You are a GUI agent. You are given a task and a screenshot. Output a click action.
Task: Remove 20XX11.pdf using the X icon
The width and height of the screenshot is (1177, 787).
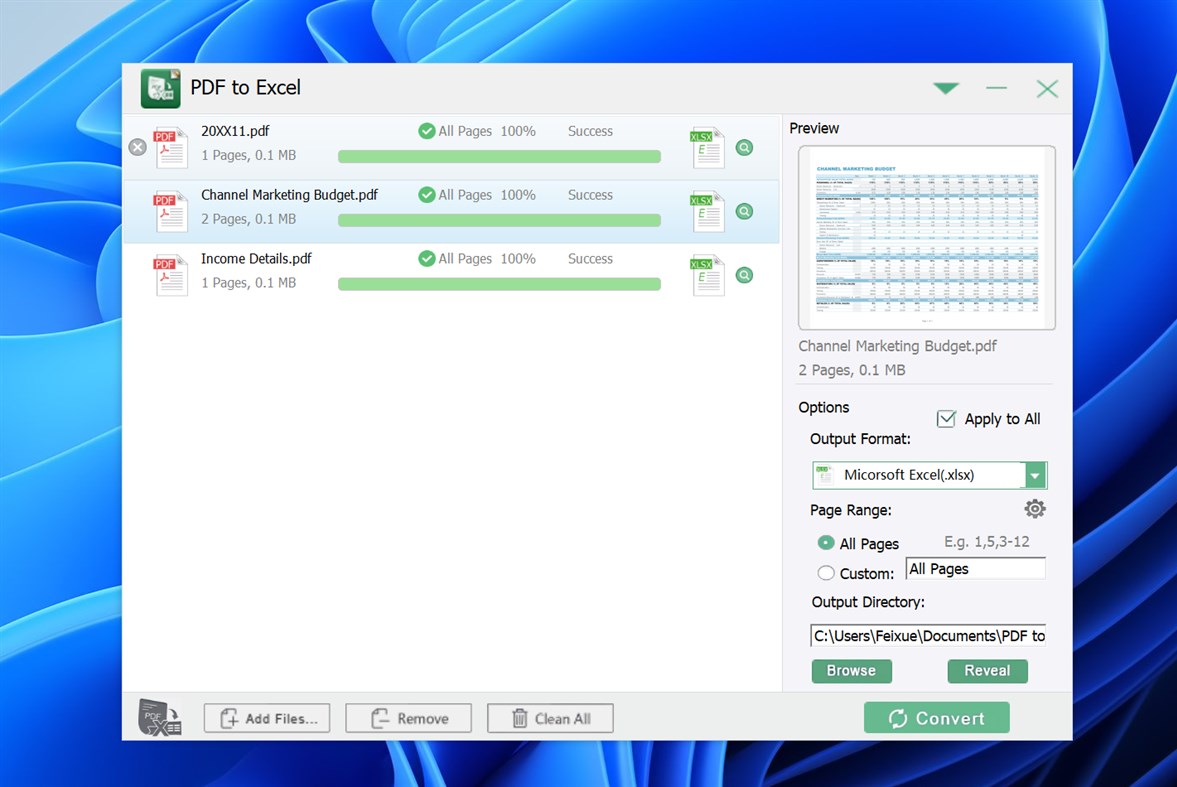click(x=137, y=147)
